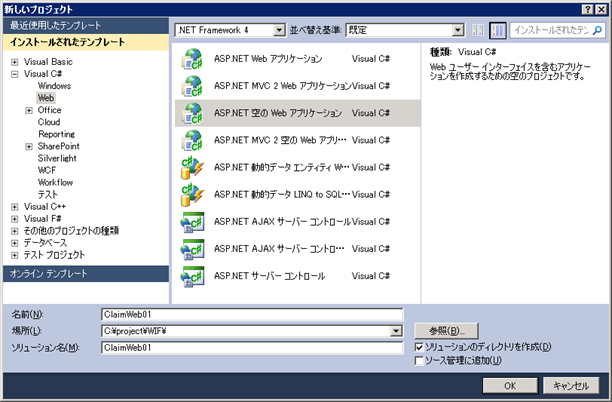Screen dimensions: 612x402
Task: Click the installed templates search box
Action: click(551, 30)
